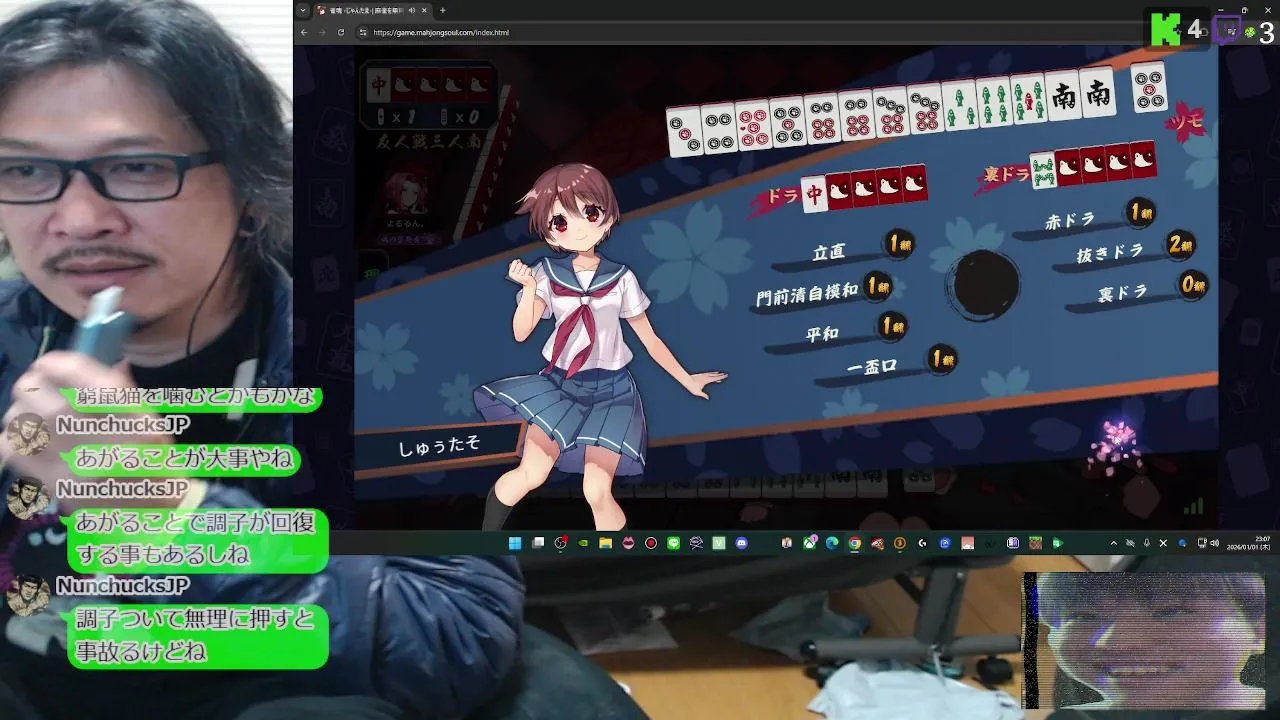Open Microsoft Edge from the taskbar
The height and width of the screenshot is (720, 1280).
[x=832, y=543]
